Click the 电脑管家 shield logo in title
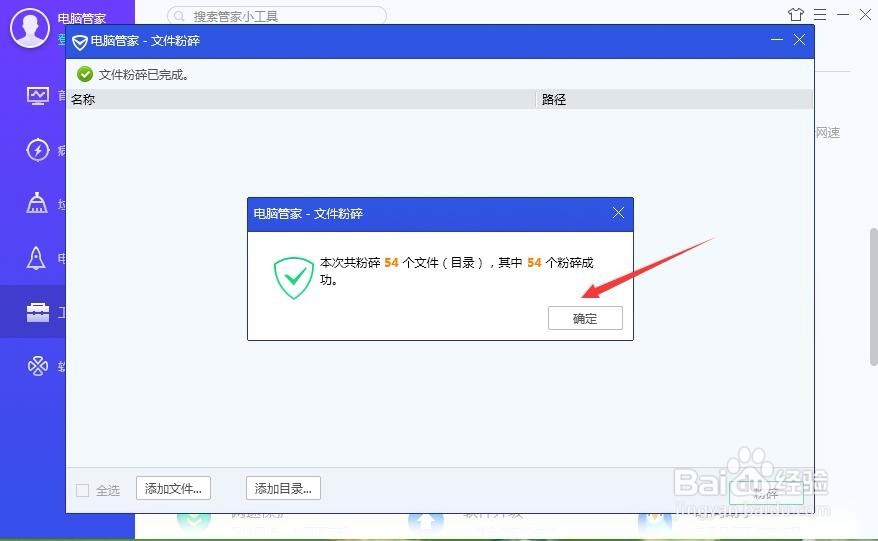Screen dimensions: 878x541 coord(80,42)
